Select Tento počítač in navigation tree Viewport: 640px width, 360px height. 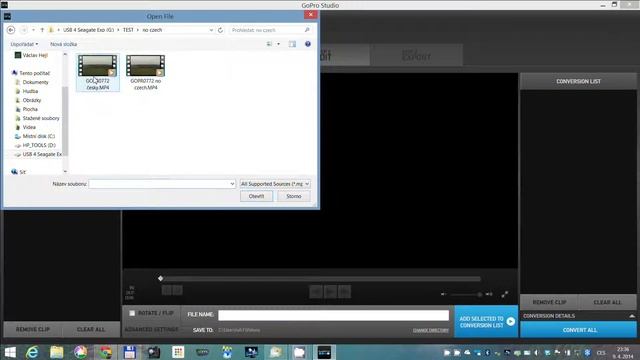click(34, 73)
